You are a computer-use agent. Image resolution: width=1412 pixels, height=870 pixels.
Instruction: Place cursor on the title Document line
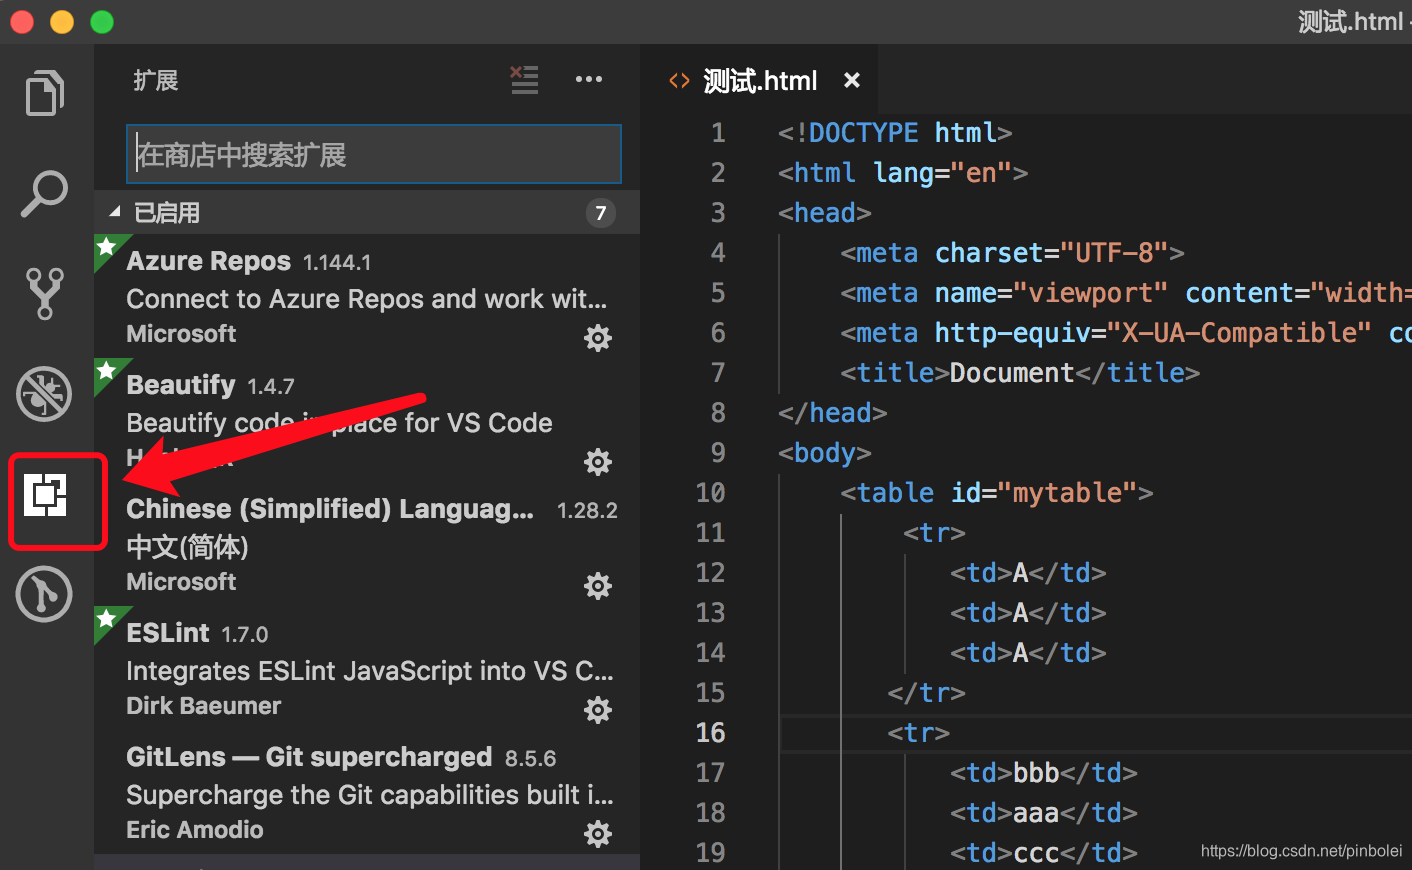tap(1020, 372)
